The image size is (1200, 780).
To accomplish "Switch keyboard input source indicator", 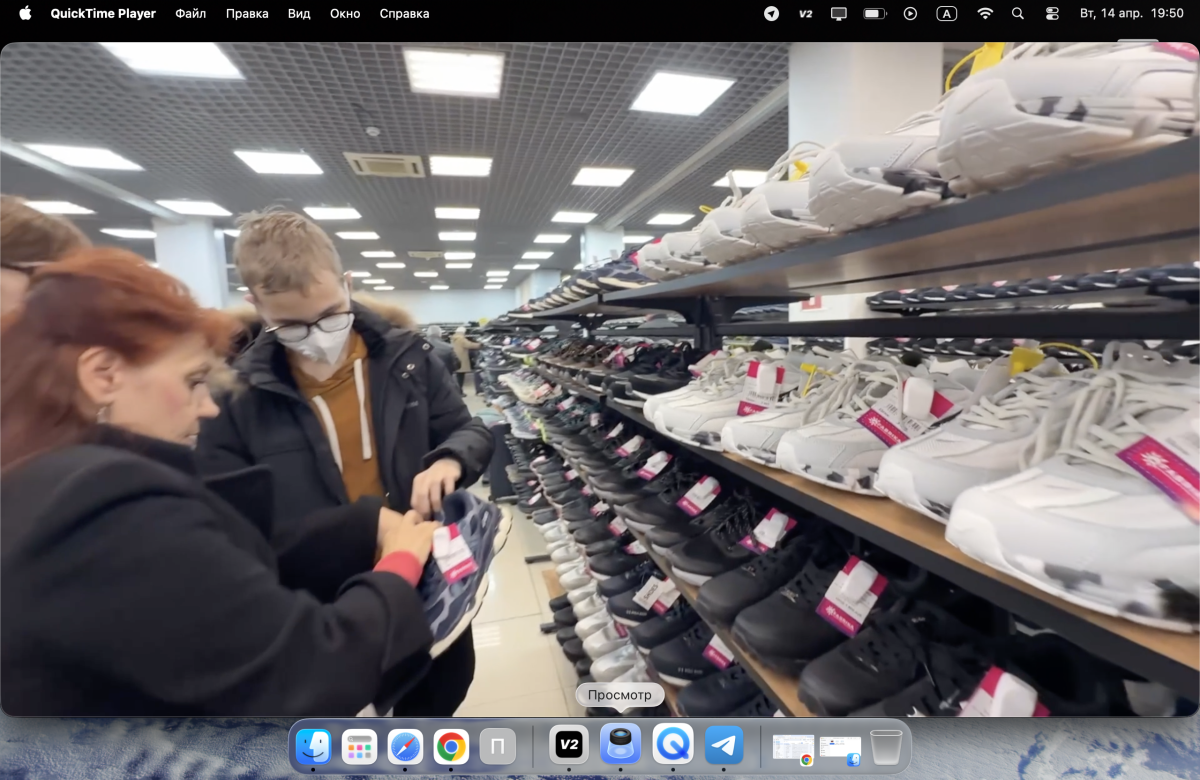I will point(946,14).
